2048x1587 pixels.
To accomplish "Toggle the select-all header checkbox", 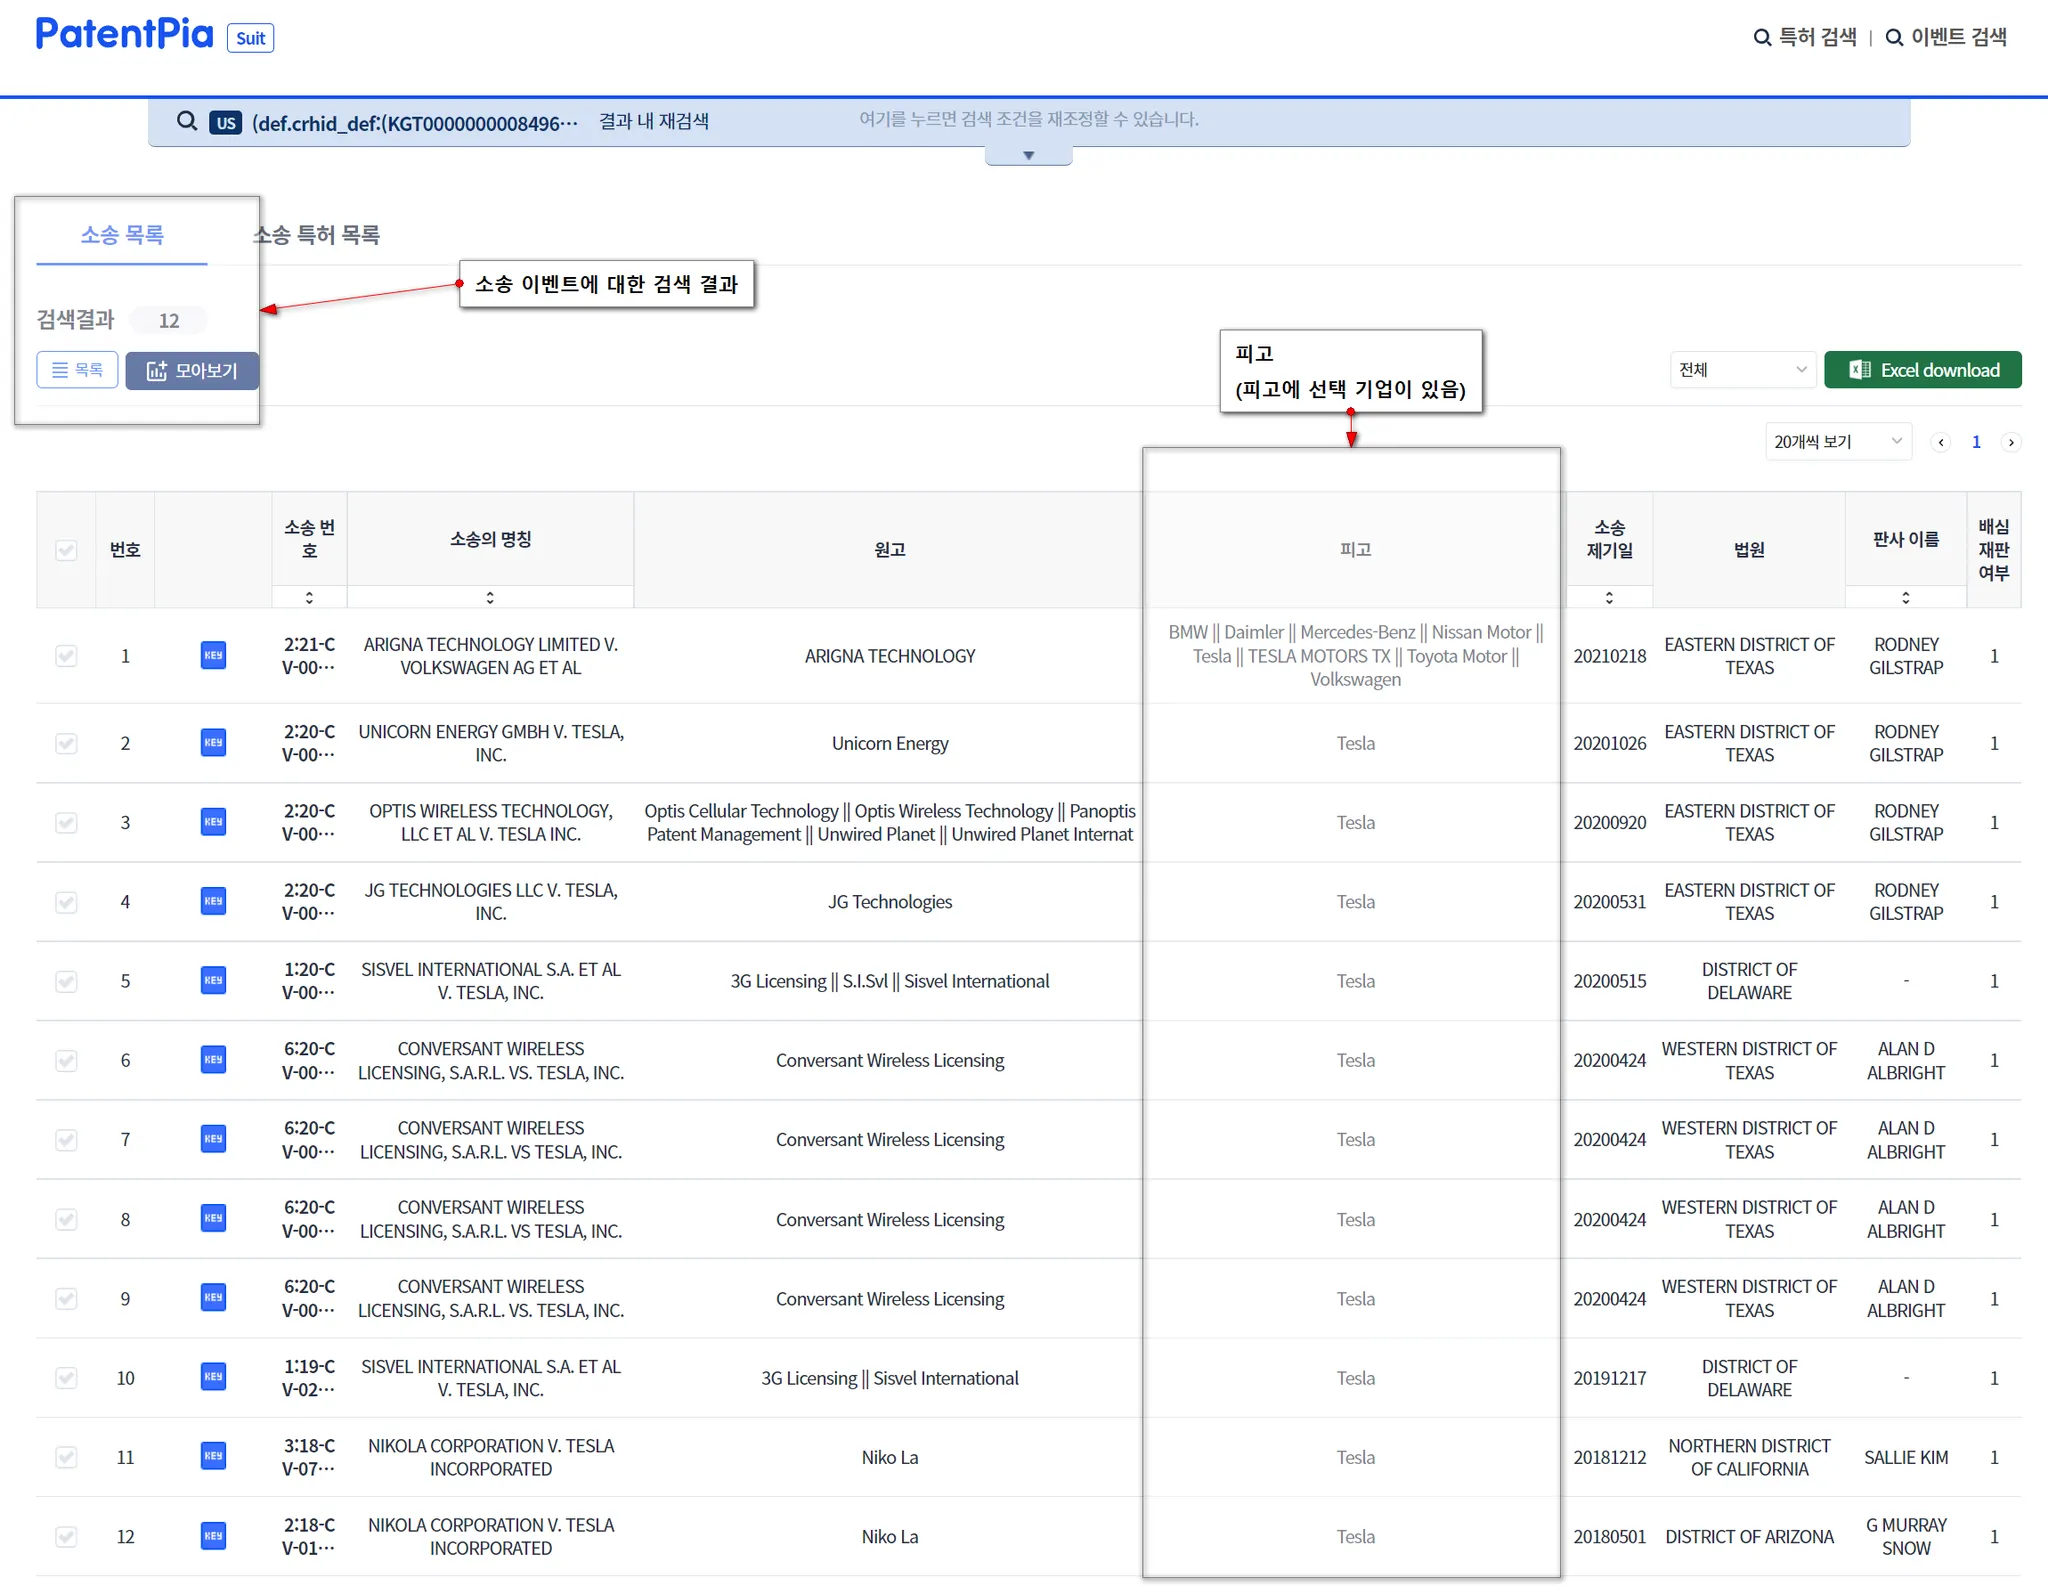I will [66, 550].
